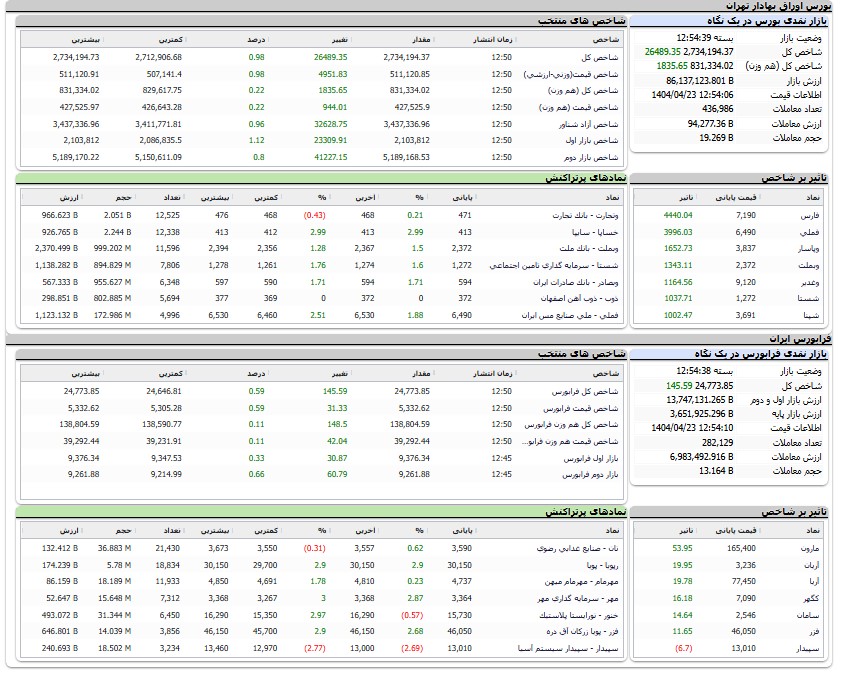Open "نان - صنایع غذایی رضوی" symbol
The height and width of the screenshot is (674, 842).
[x=578, y=548]
